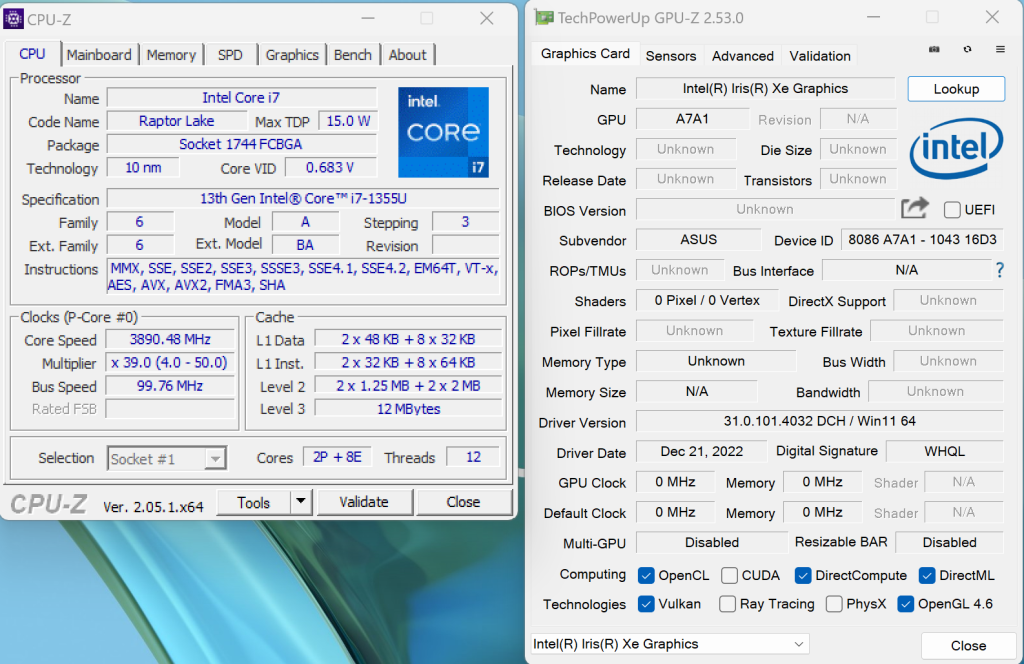
Task: Click the GPU Name text field
Action: (x=765, y=89)
